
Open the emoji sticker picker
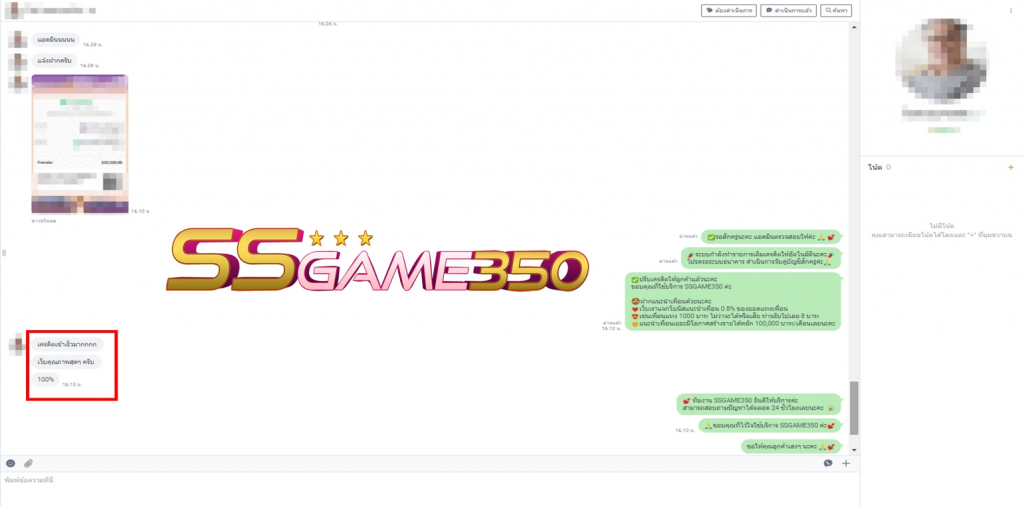10,464
